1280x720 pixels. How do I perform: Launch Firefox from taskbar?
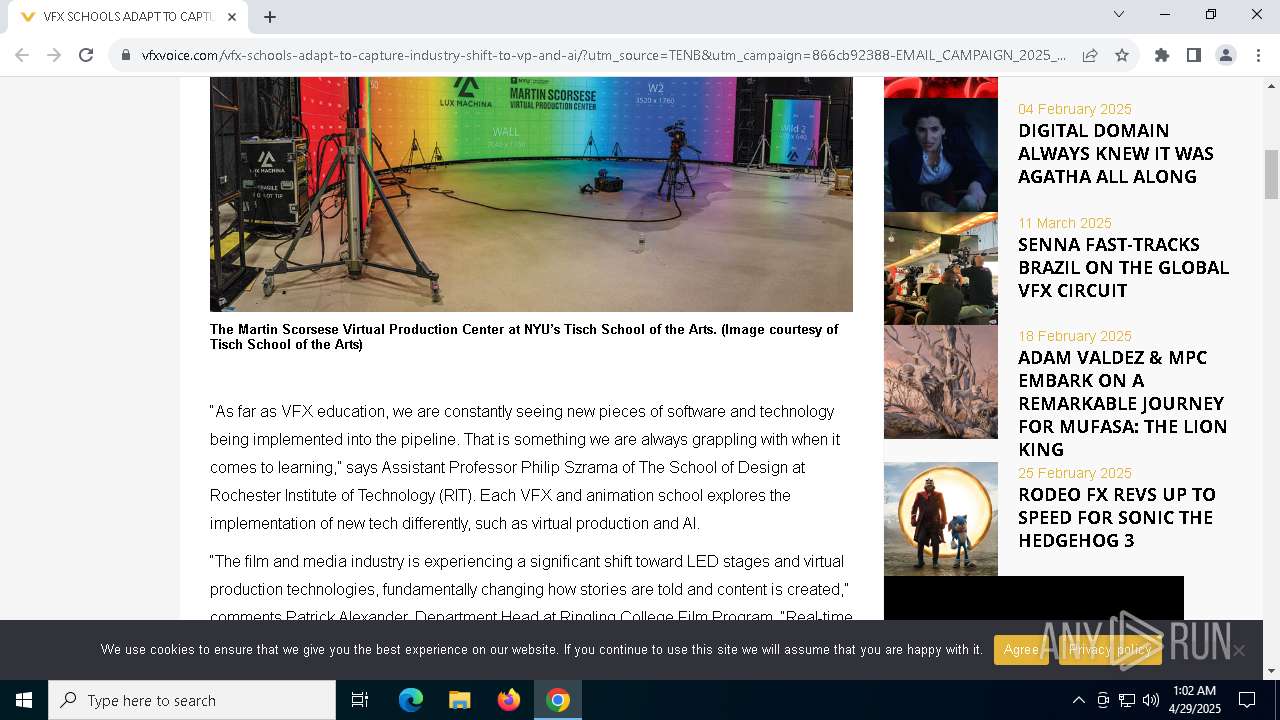coord(509,700)
